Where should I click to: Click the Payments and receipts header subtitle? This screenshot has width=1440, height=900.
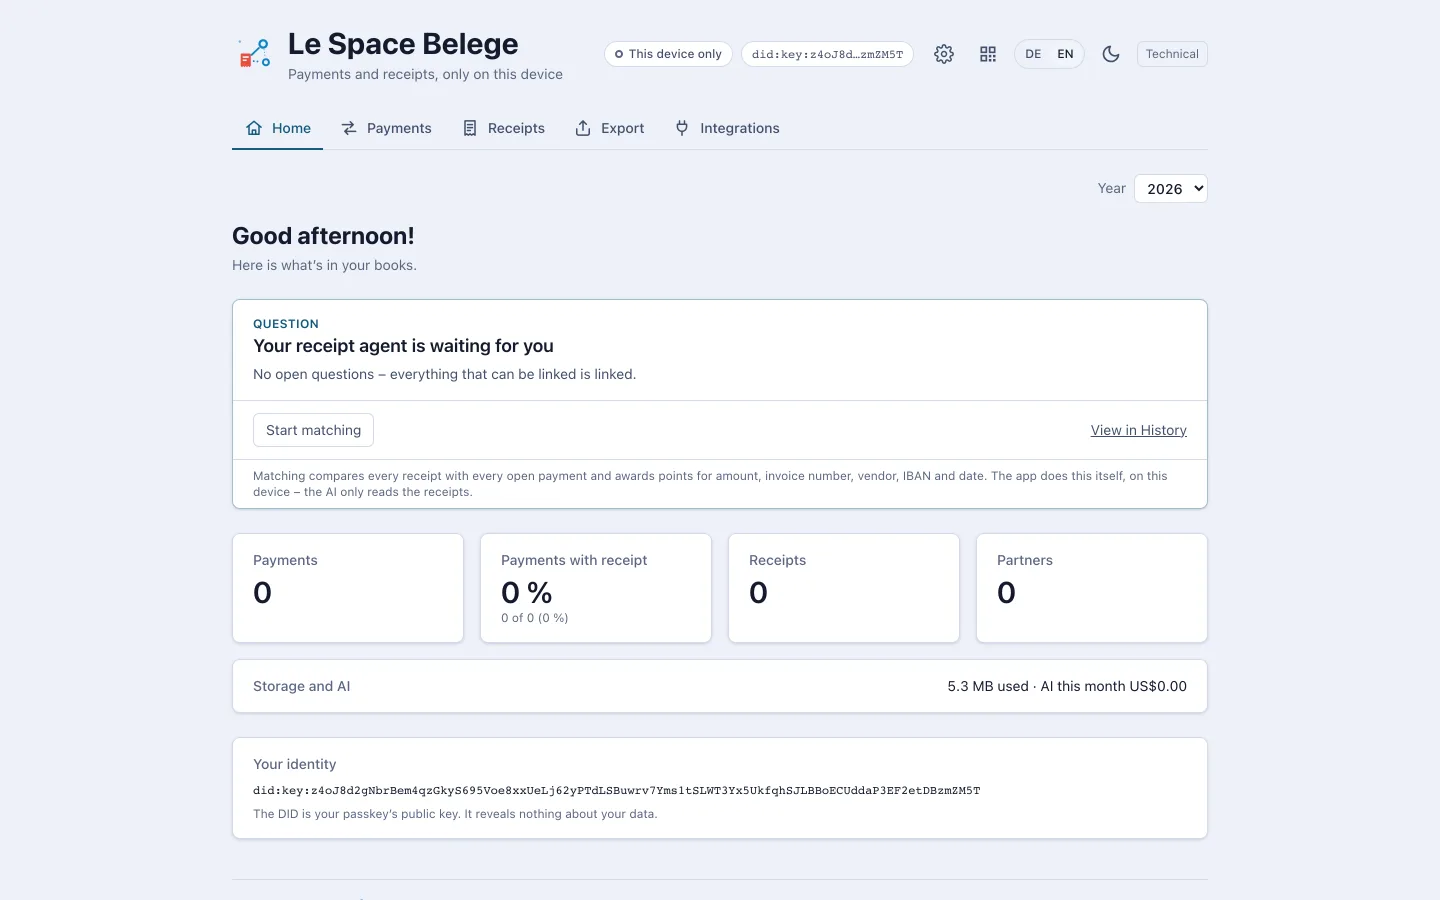pyautogui.click(x=425, y=74)
